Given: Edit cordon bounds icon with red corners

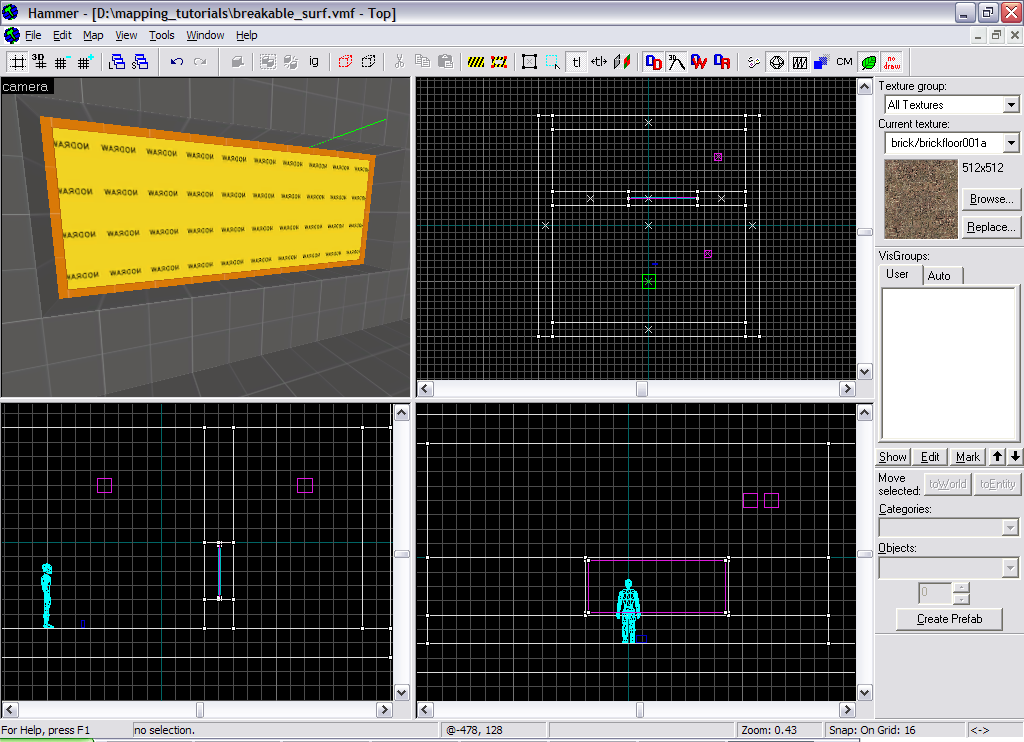Looking at the screenshot, I should coord(499,62).
